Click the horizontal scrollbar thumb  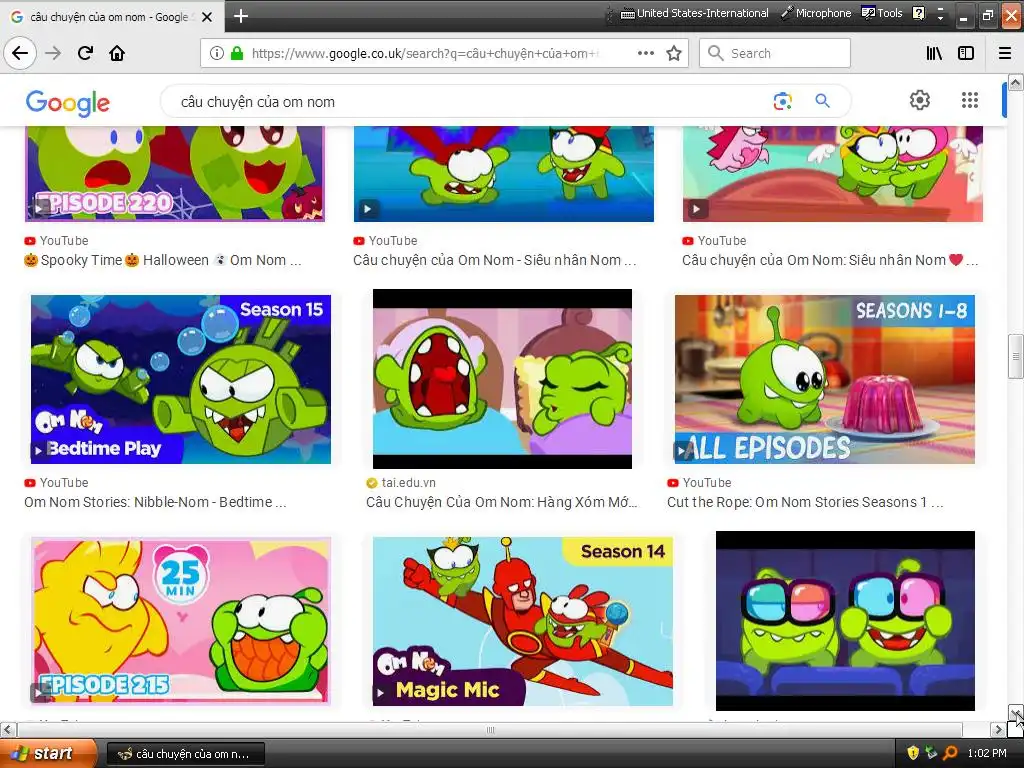point(490,729)
